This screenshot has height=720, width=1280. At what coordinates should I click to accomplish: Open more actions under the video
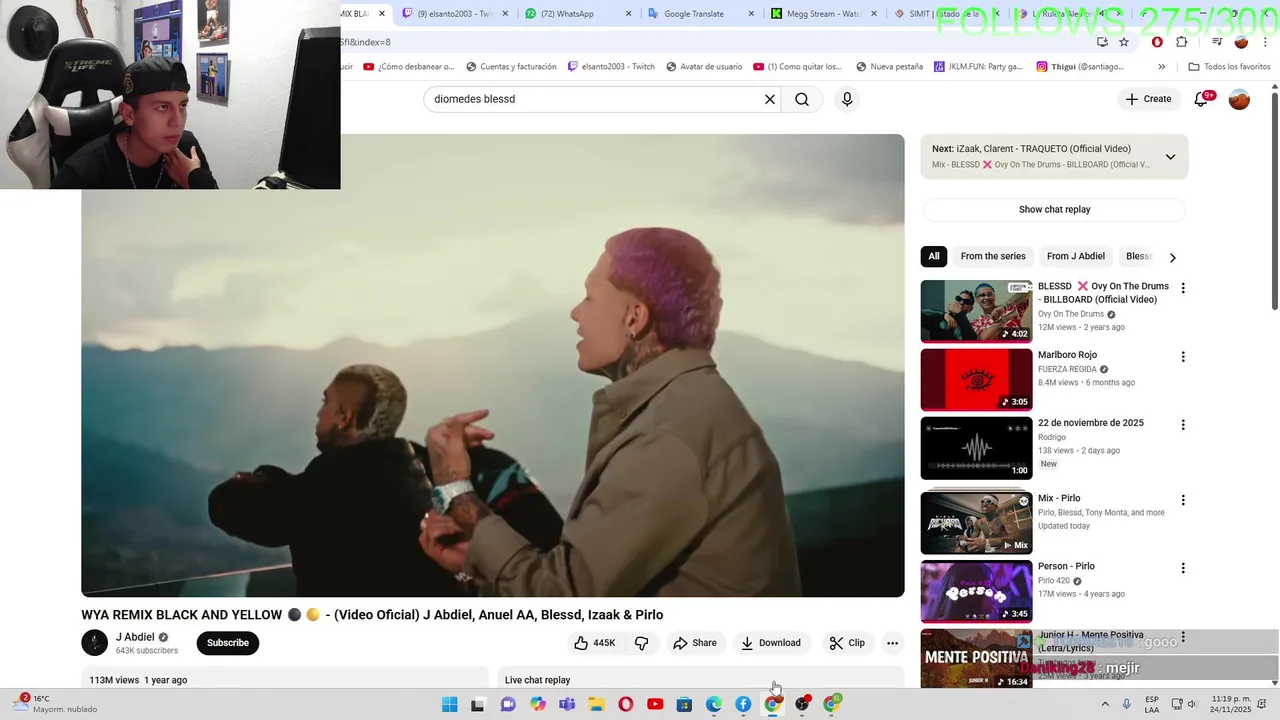point(893,643)
